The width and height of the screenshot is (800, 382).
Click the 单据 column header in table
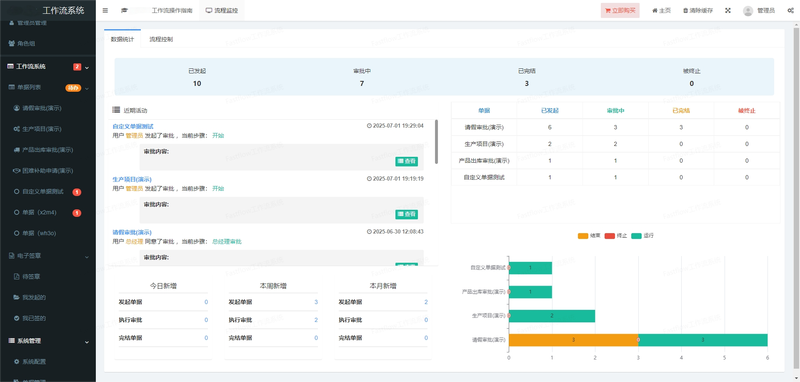484,110
